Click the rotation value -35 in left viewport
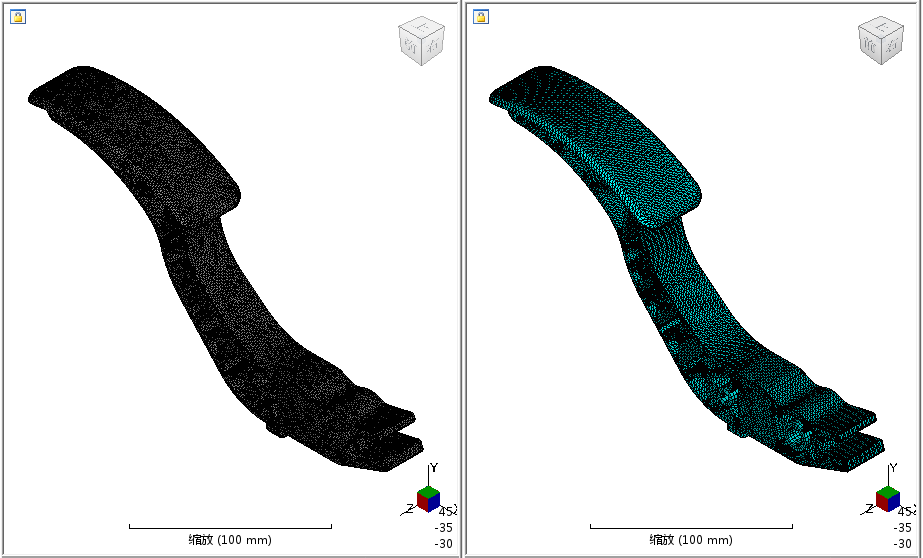Screen dimensions: 923x558 point(443,528)
